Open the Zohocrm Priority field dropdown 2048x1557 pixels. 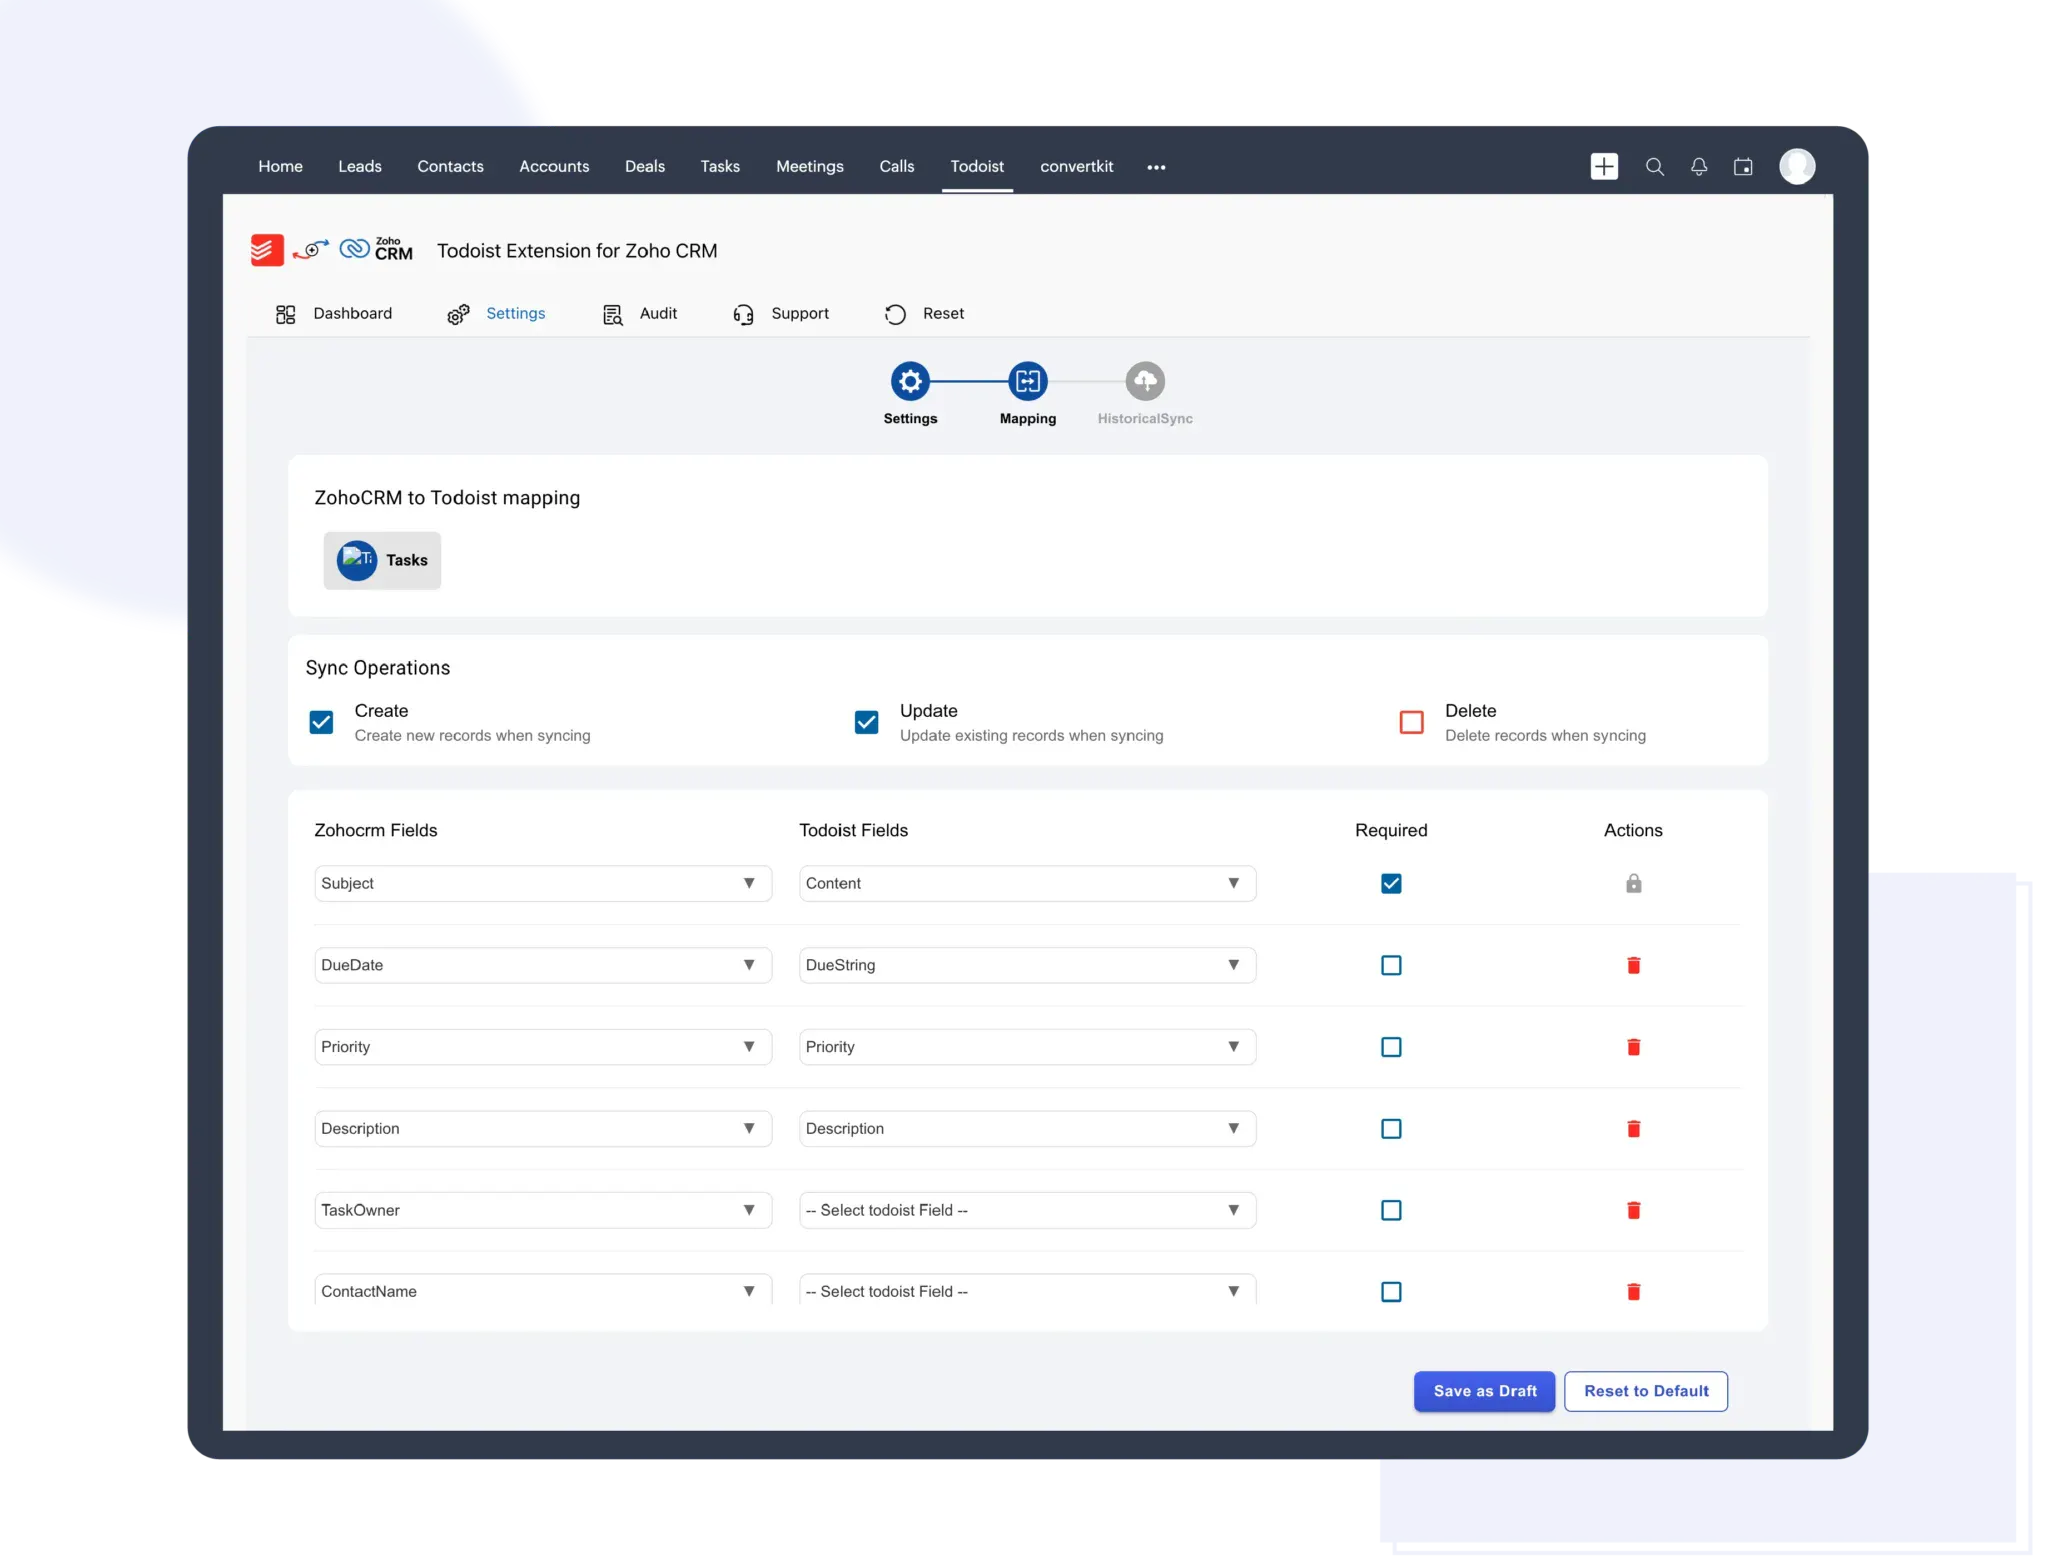coord(543,1047)
